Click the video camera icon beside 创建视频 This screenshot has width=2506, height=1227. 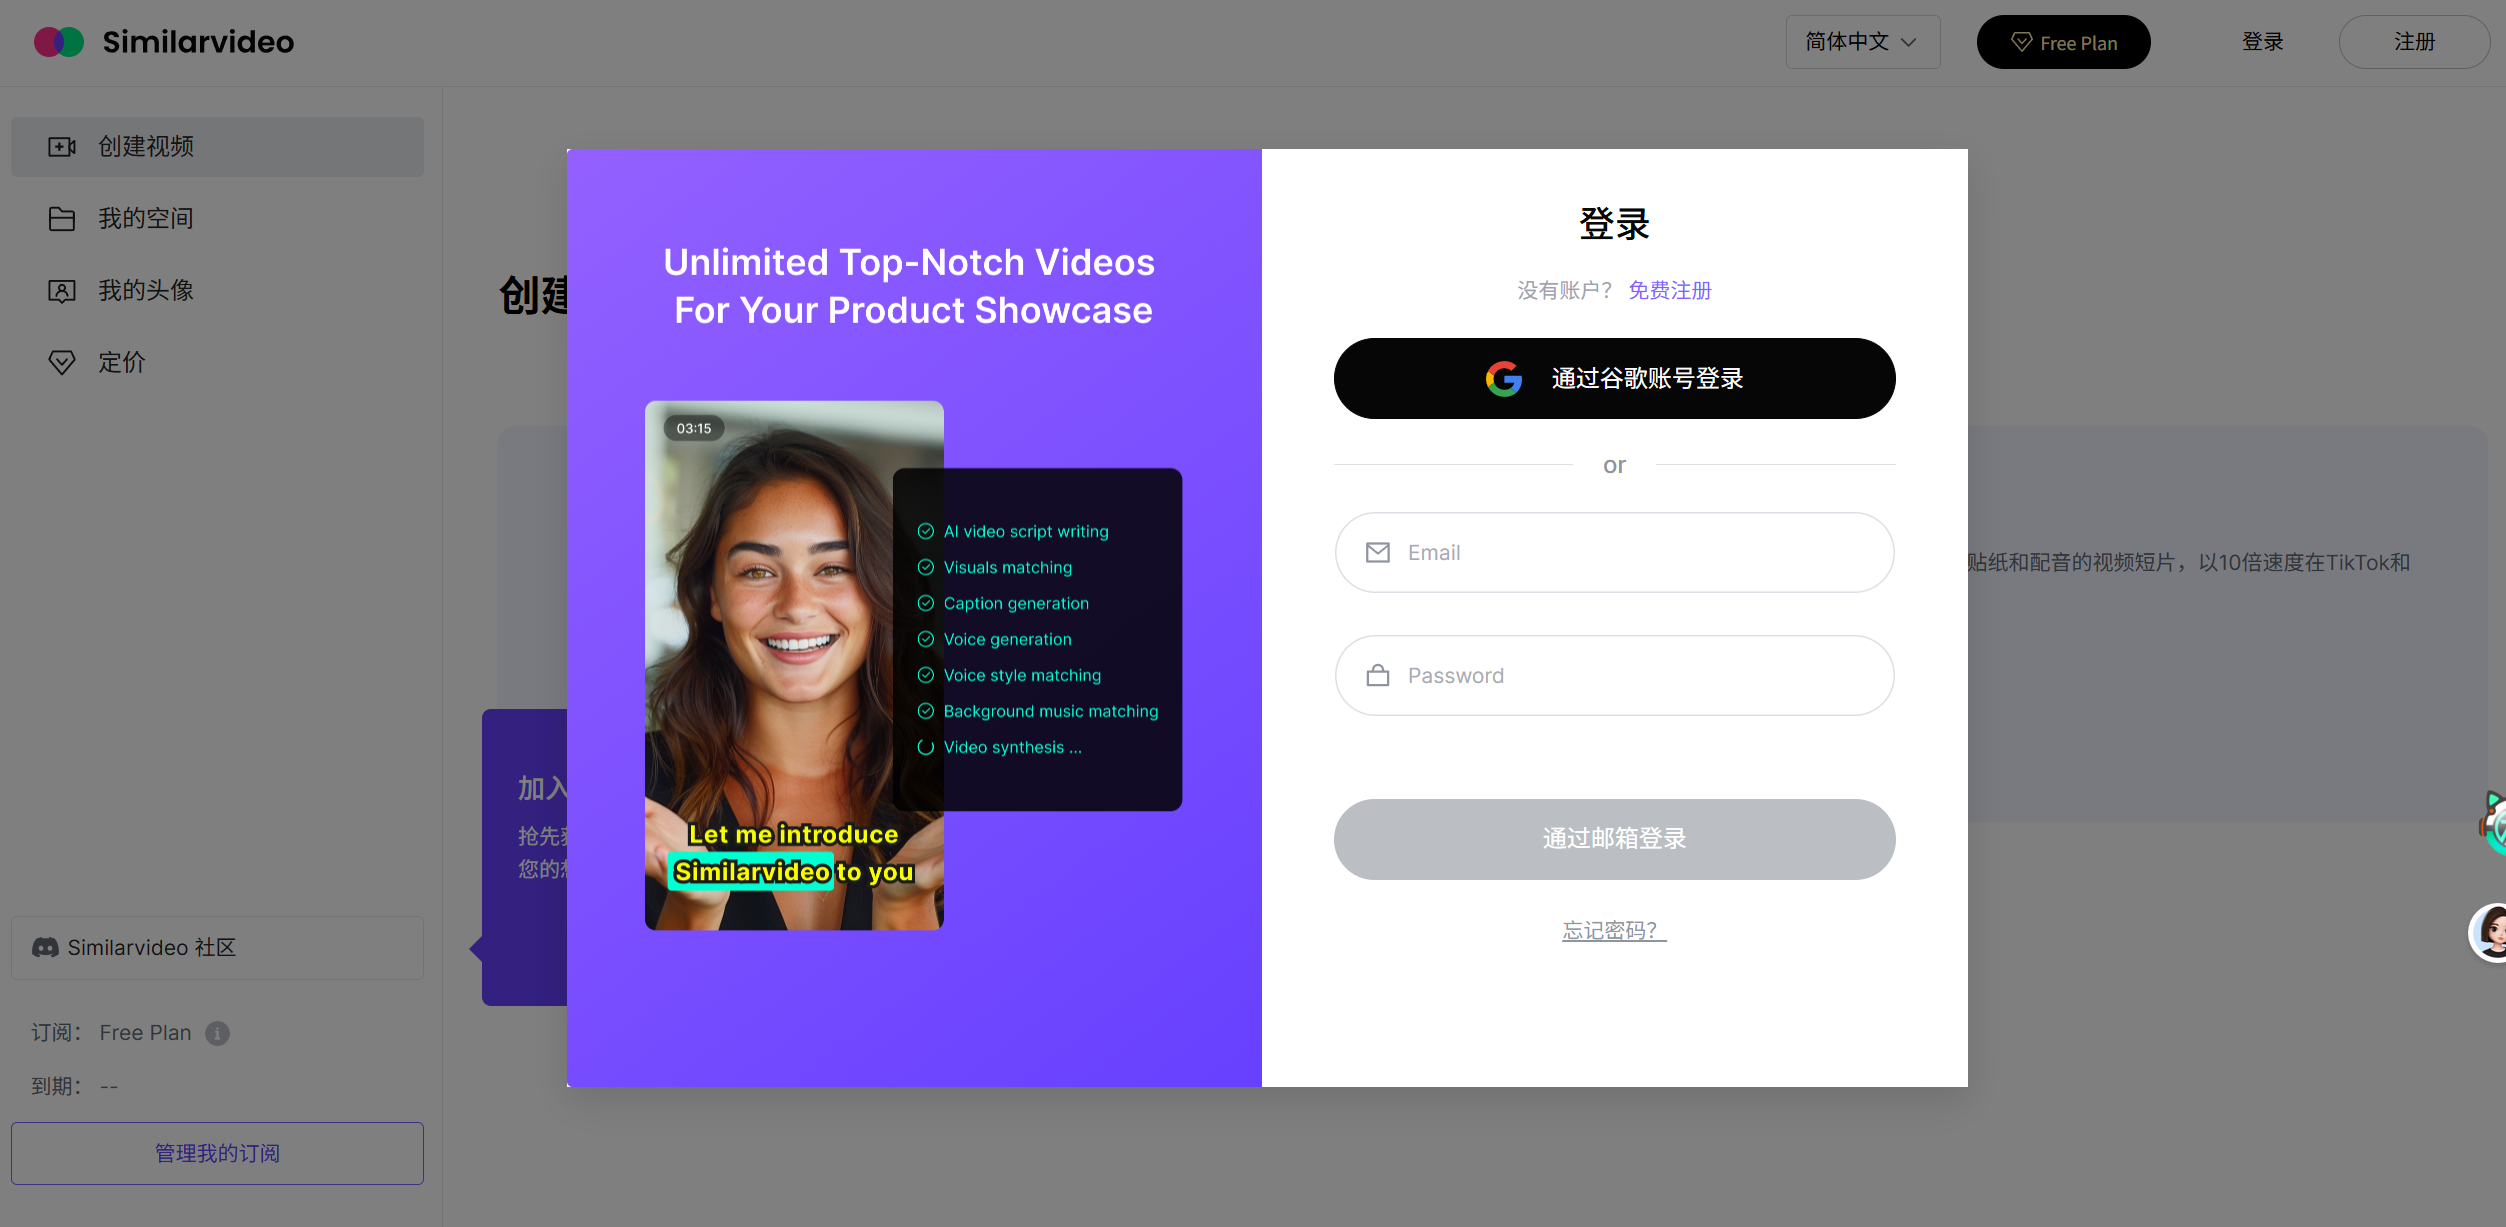62,147
